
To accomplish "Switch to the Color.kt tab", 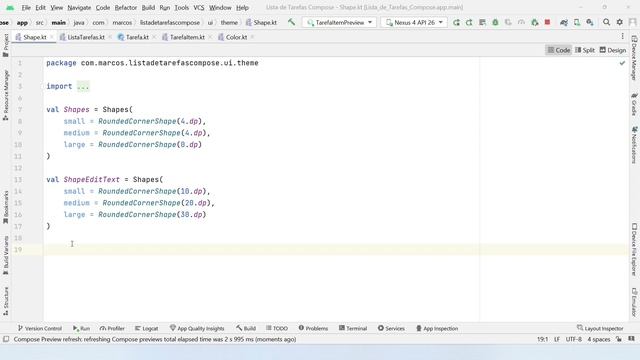I will click(236, 37).
